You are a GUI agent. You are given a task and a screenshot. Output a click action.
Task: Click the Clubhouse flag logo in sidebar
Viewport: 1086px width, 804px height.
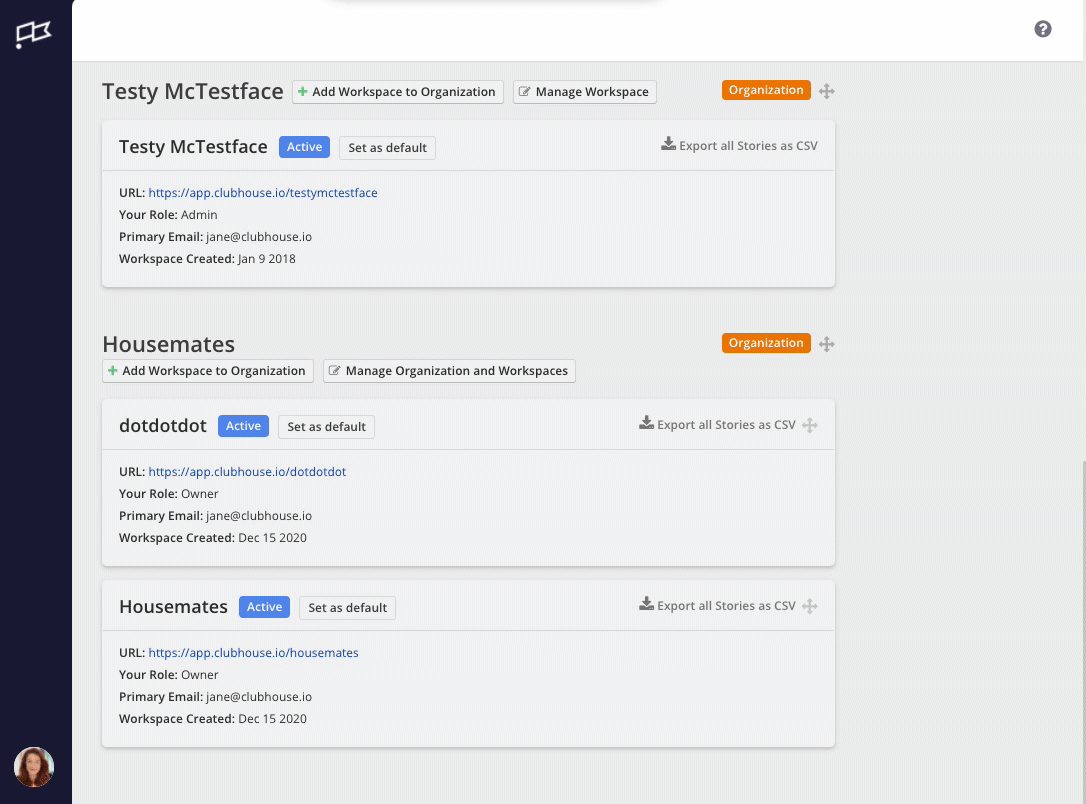(33, 33)
